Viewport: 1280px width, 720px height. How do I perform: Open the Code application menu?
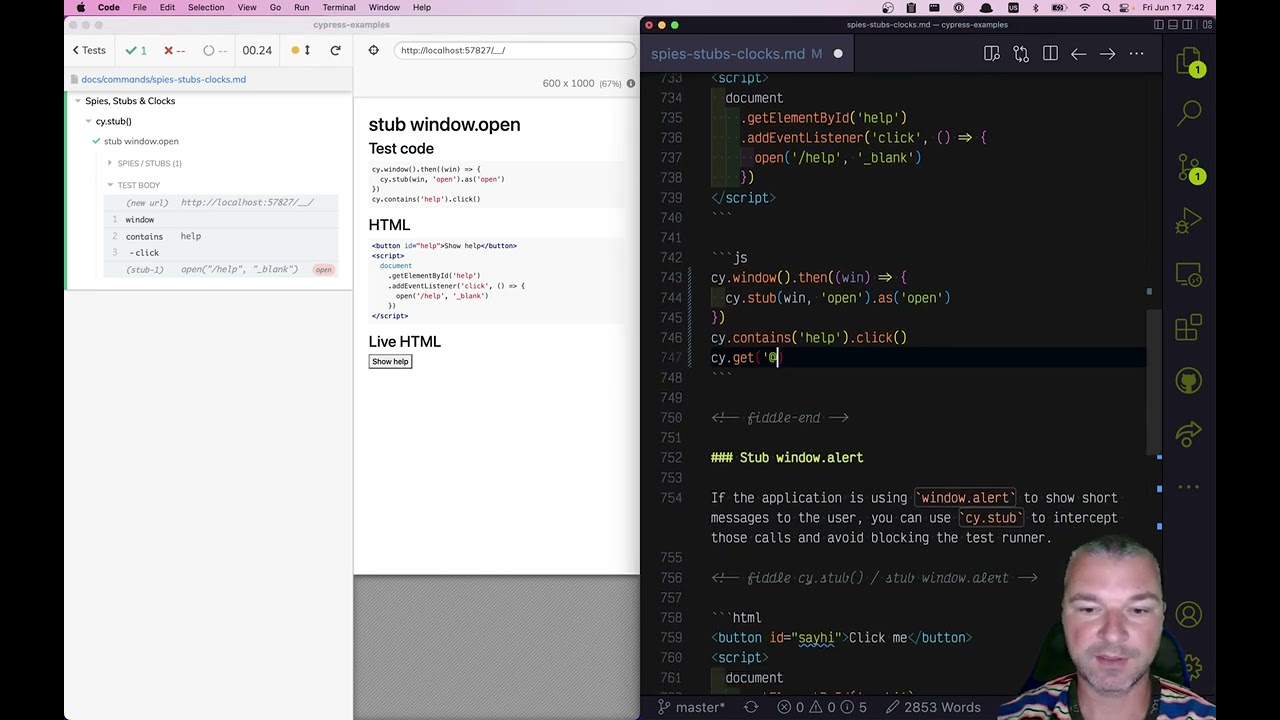(x=109, y=8)
